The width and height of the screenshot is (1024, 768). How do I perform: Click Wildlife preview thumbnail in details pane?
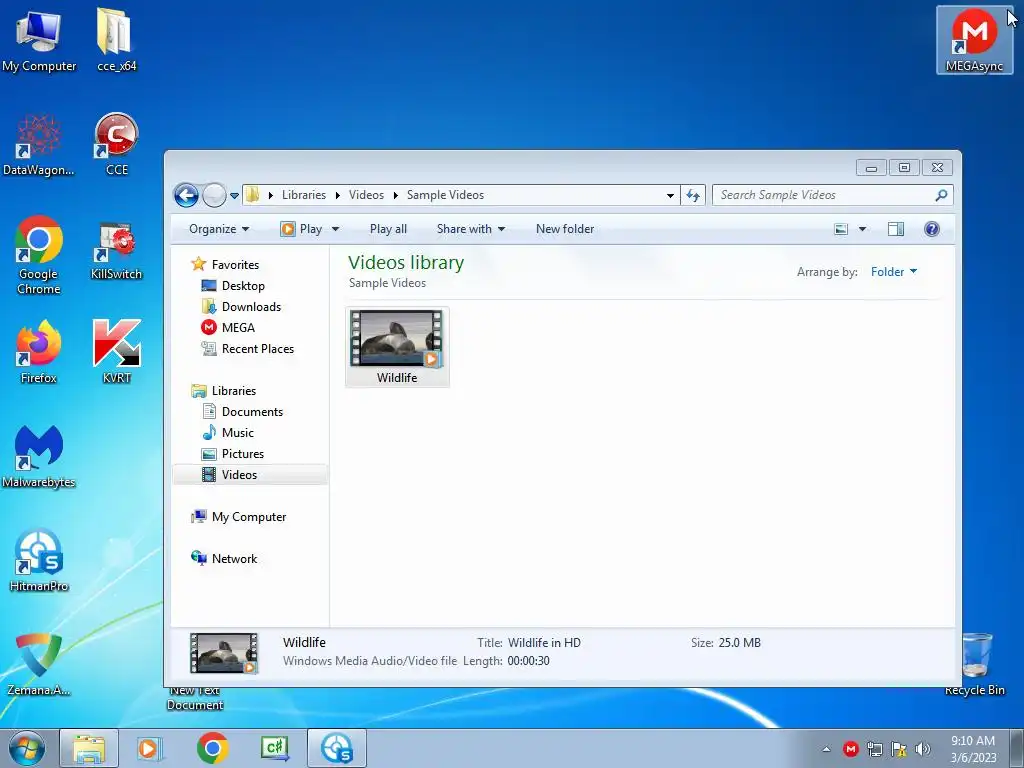tap(223, 653)
